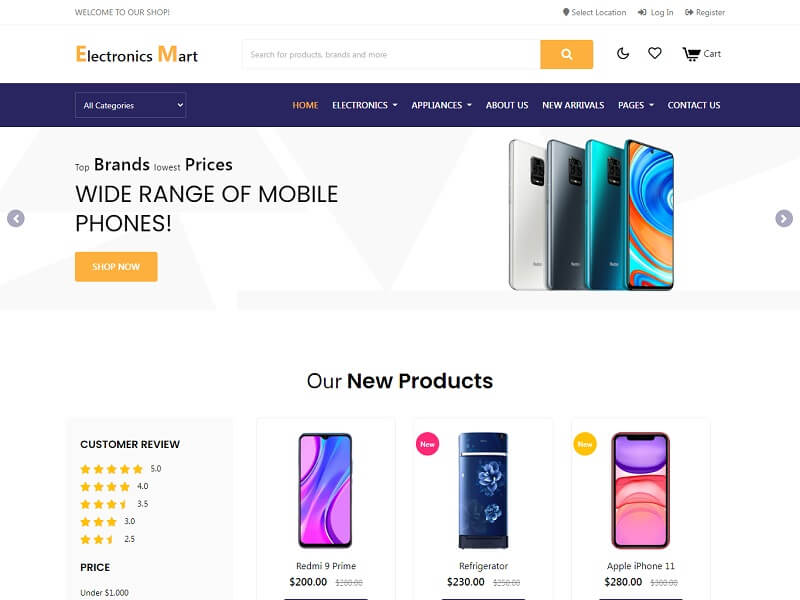Expand the Appliances menu
This screenshot has height=600, width=800.
pyautogui.click(x=441, y=105)
